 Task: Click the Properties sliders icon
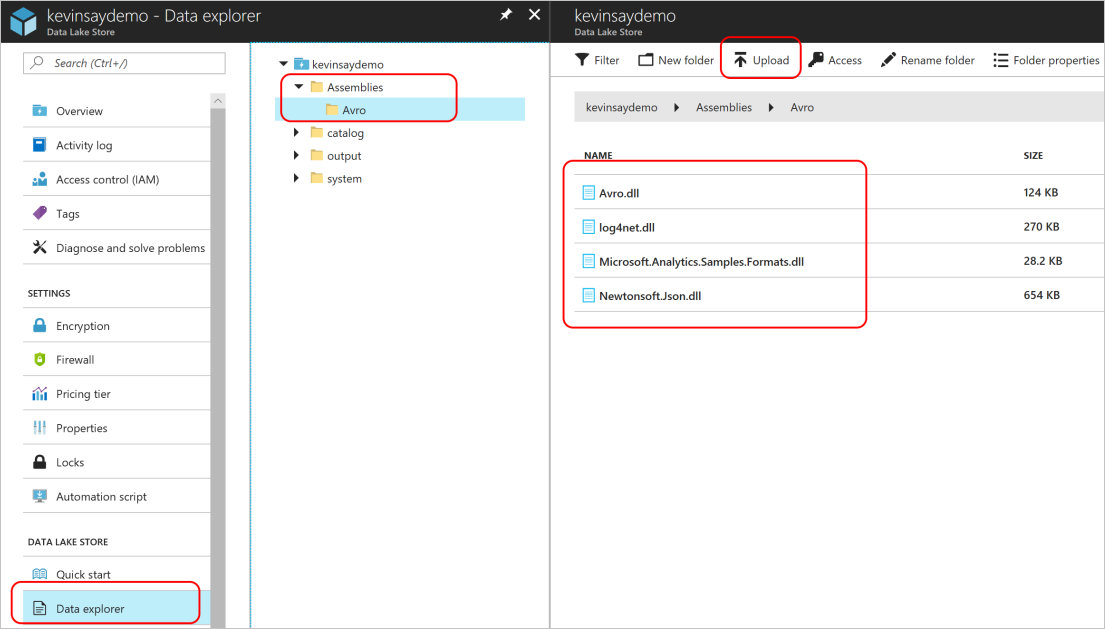pos(39,428)
